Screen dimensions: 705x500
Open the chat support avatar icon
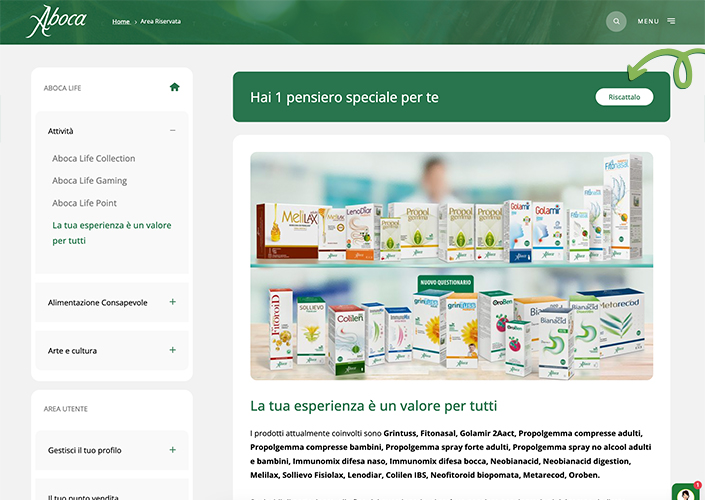[686, 493]
